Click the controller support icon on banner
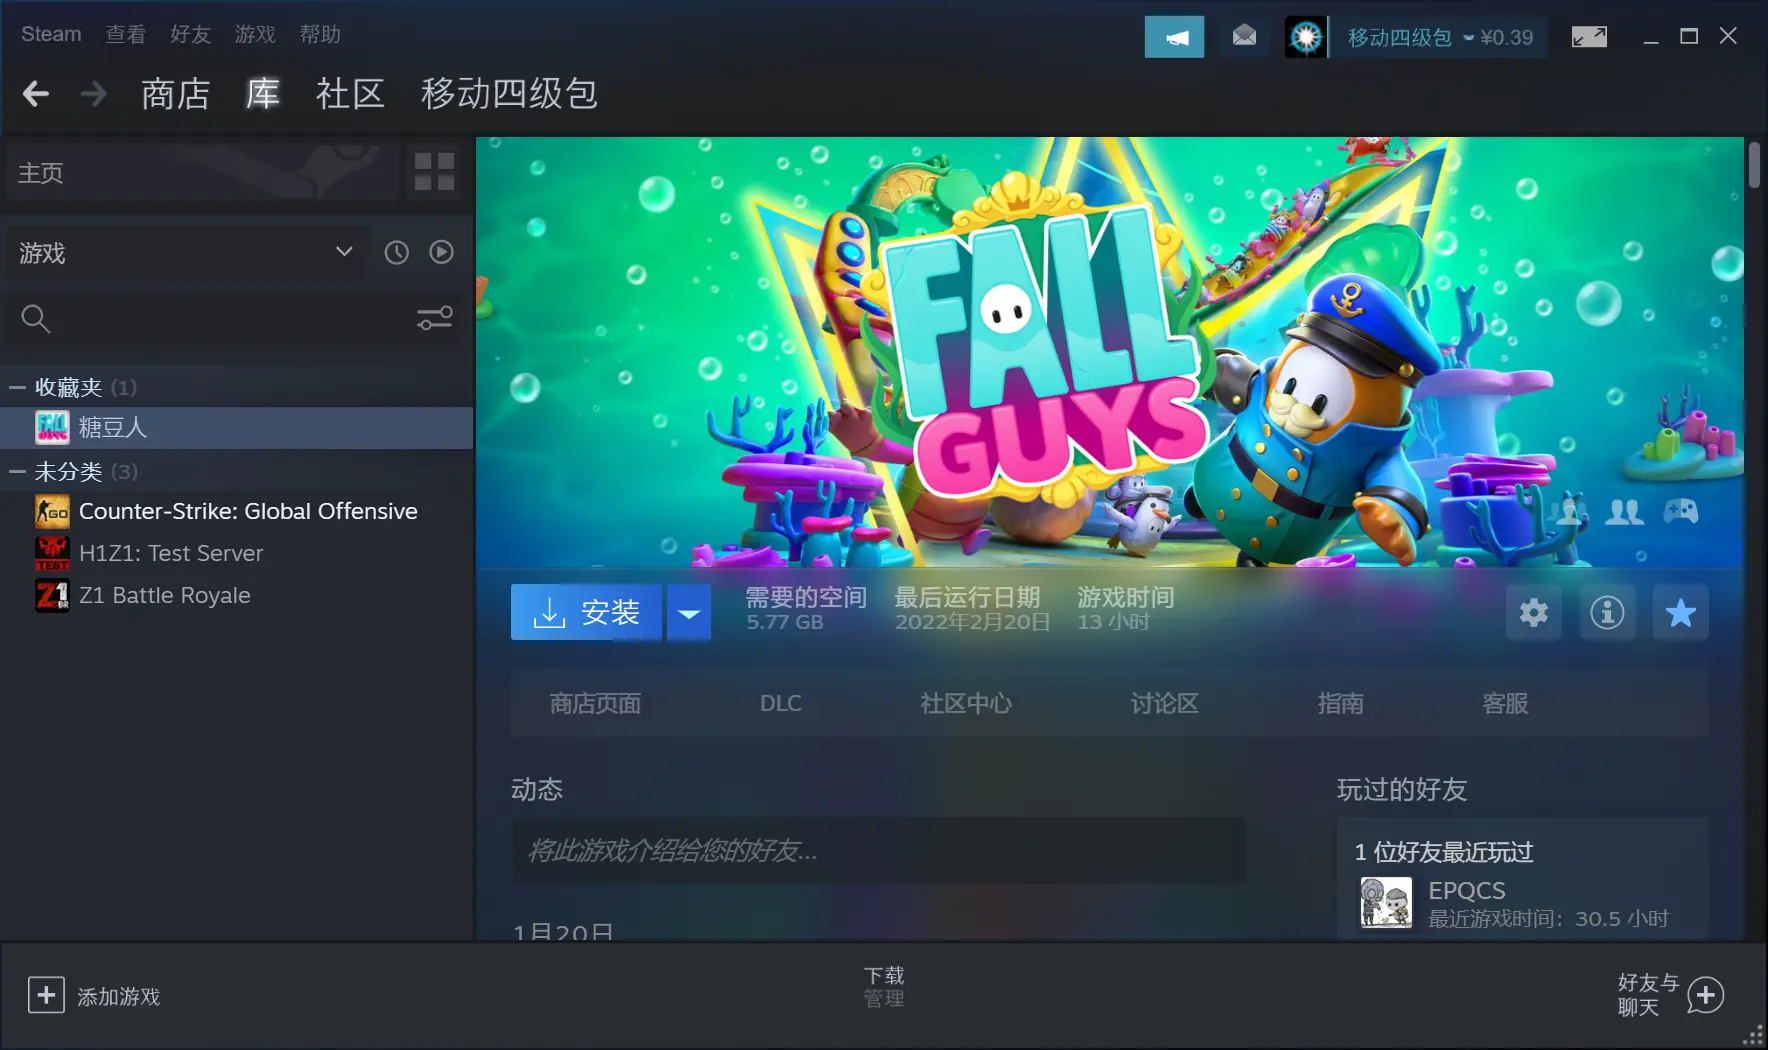The image size is (1768, 1050). (x=1681, y=512)
